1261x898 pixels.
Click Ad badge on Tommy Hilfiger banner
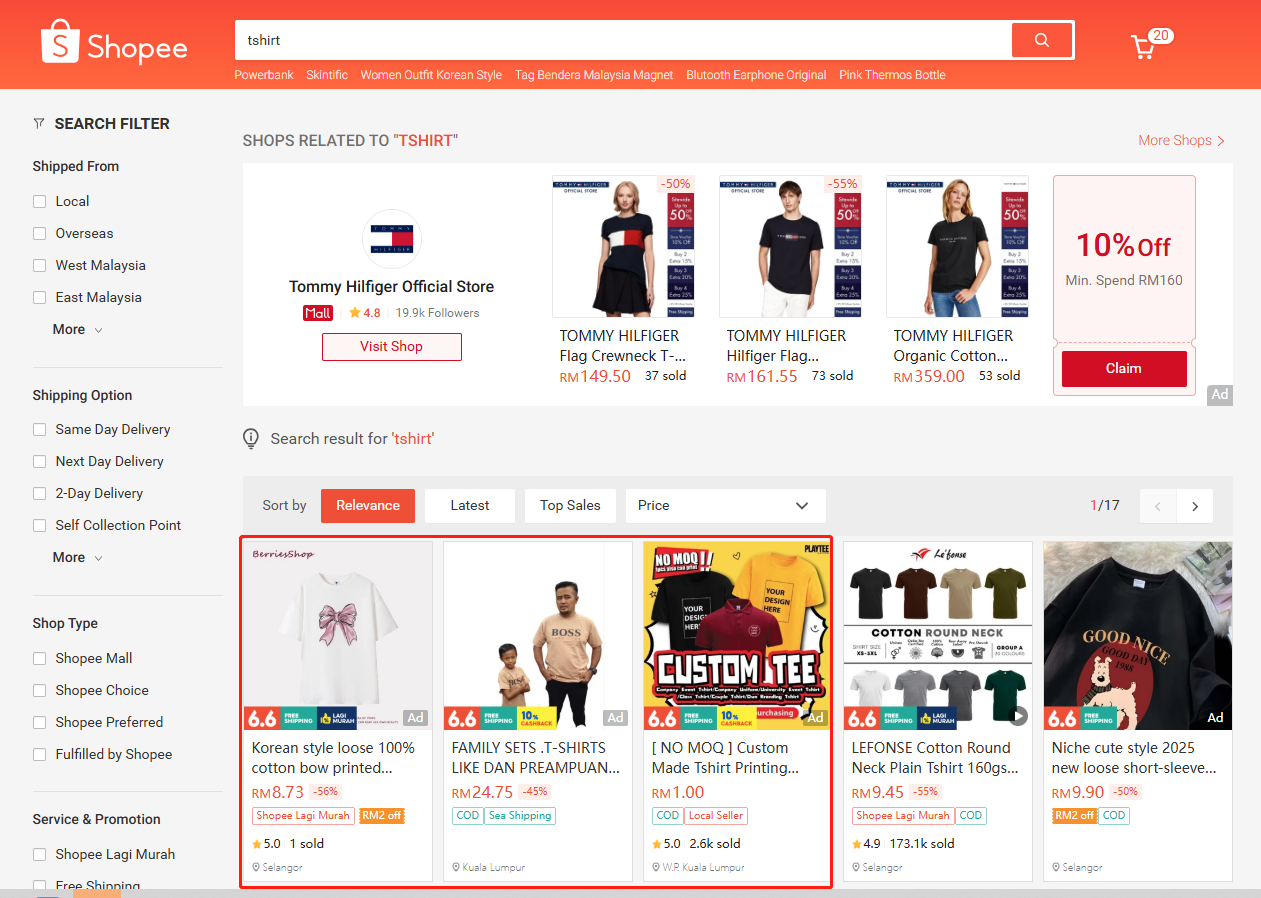coord(1220,394)
